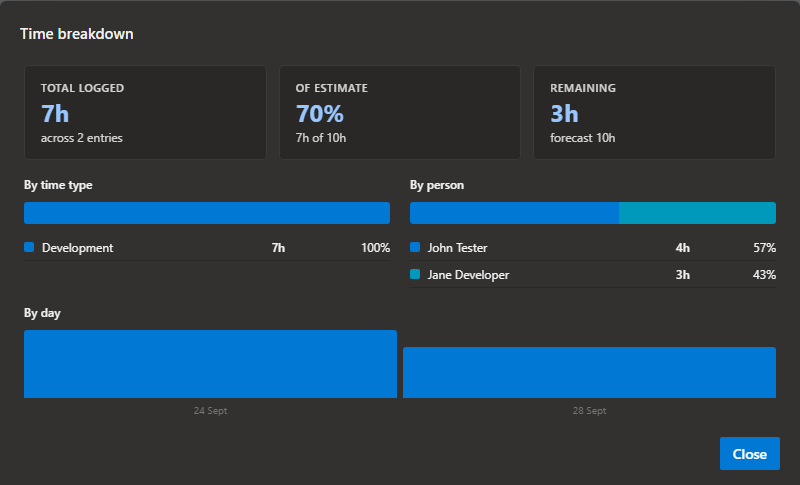Select the 24 Sept bar in chart
The image size is (800, 485).
click(x=210, y=364)
